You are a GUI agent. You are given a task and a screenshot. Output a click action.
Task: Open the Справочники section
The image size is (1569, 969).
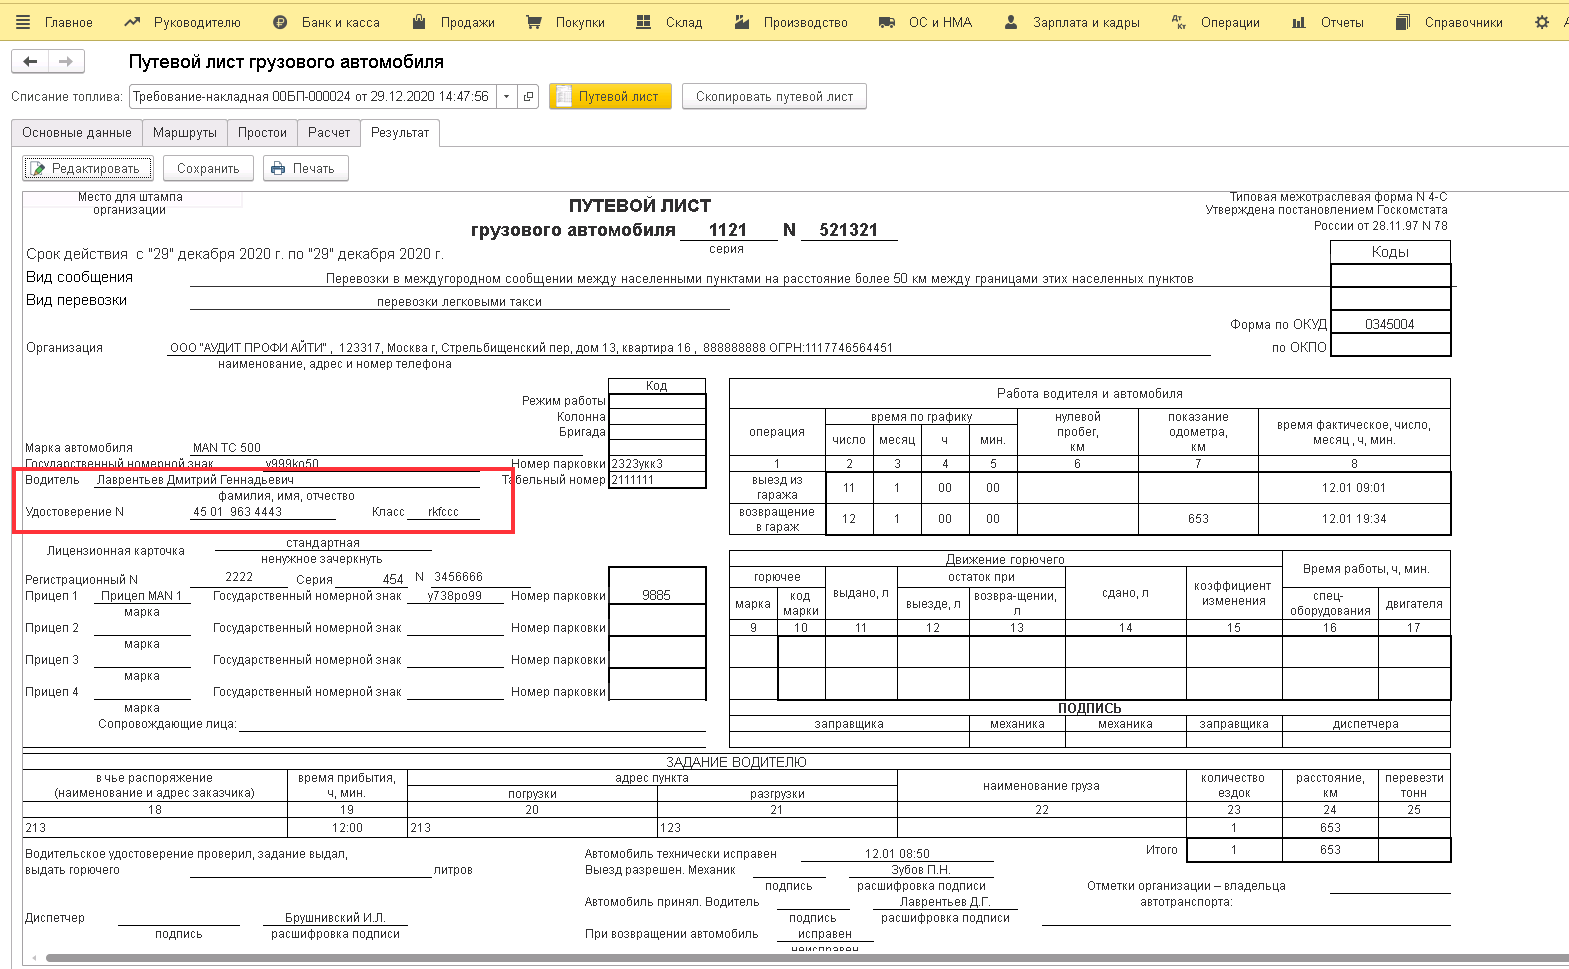(1450, 22)
